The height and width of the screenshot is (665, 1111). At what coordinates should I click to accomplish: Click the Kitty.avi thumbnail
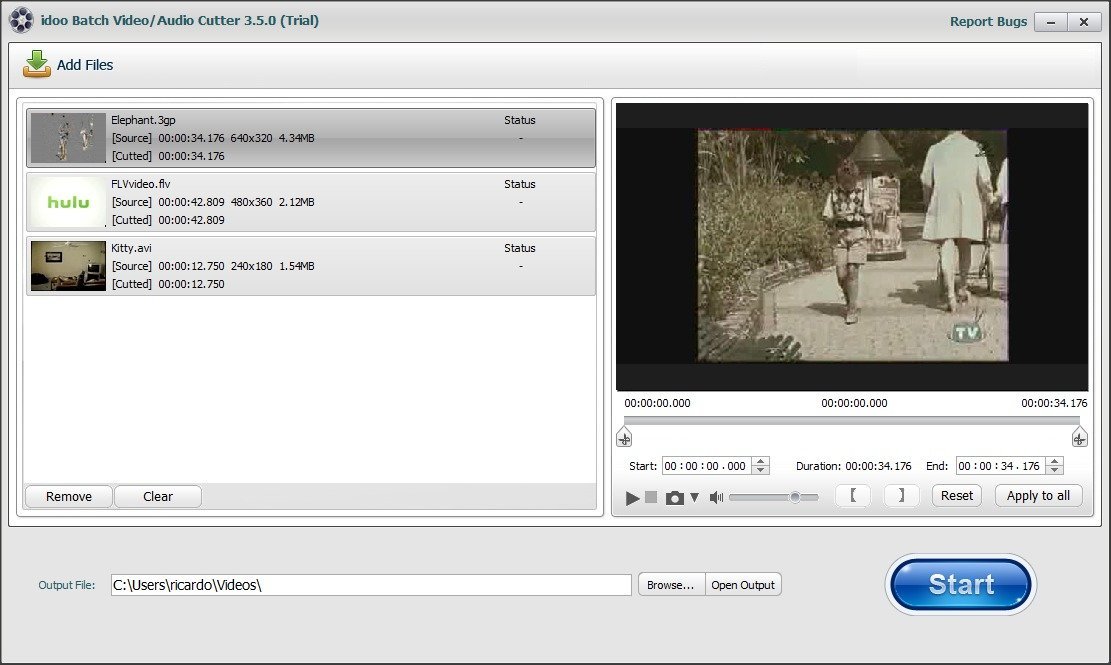pos(66,265)
